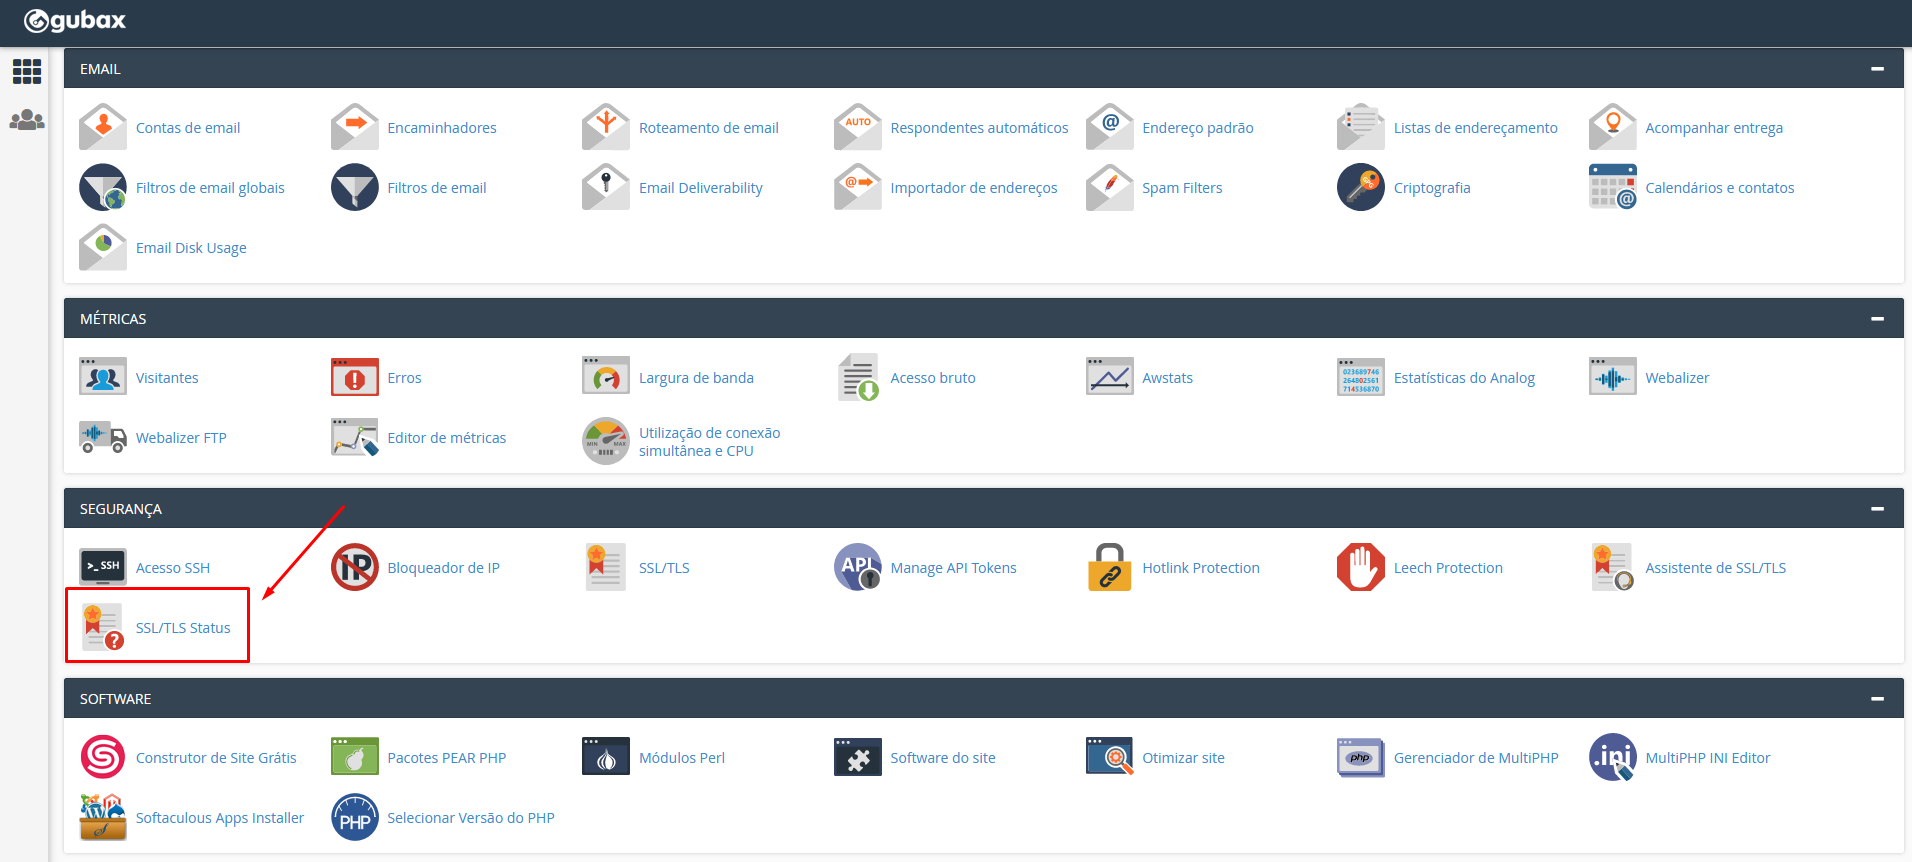Open the Calendários e contatos icon
Image resolution: width=1912 pixels, height=862 pixels.
point(1612,187)
